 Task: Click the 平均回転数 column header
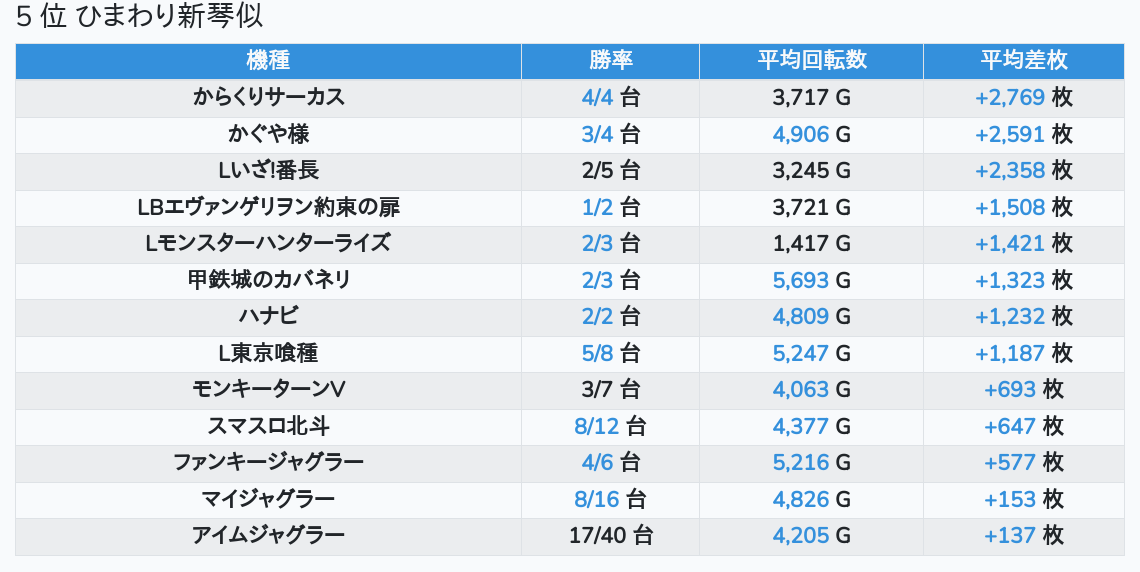pyautogui.click(x=811, y=60)
